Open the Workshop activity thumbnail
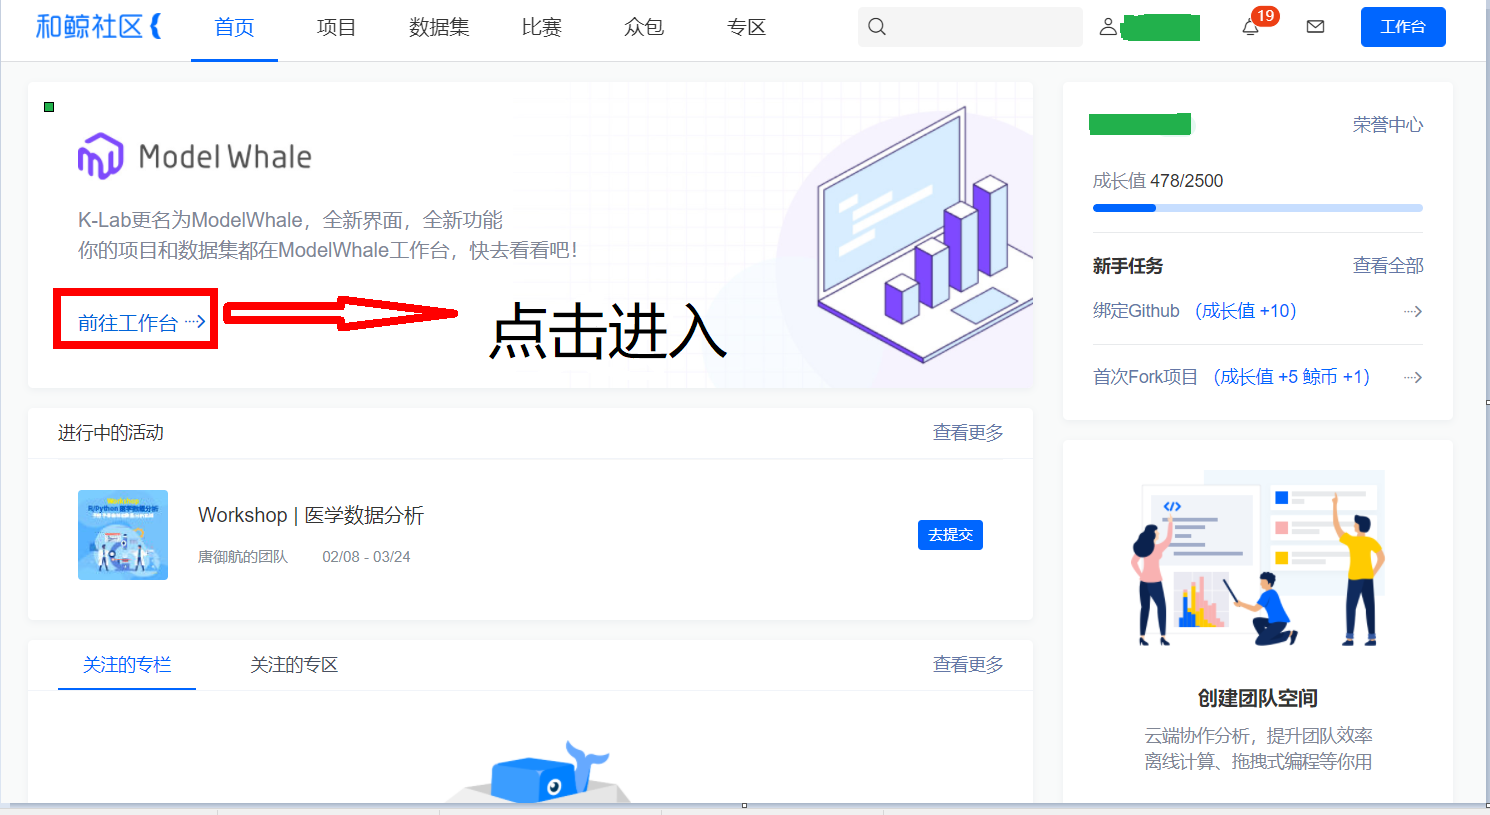1490x815 pixels. 123,535
